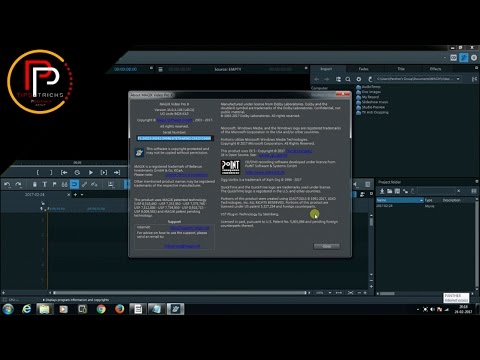Jump to the range end
Image resolution: width=480 pixels, height=360 pixels.
(117, 172)
